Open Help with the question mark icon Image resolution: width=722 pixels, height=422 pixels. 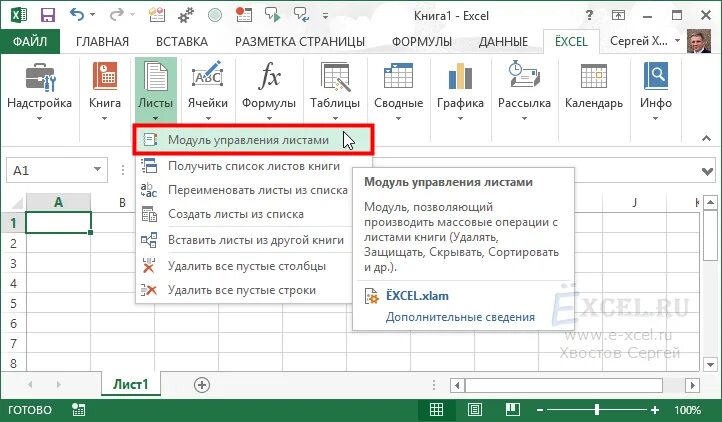coord(589,15)
